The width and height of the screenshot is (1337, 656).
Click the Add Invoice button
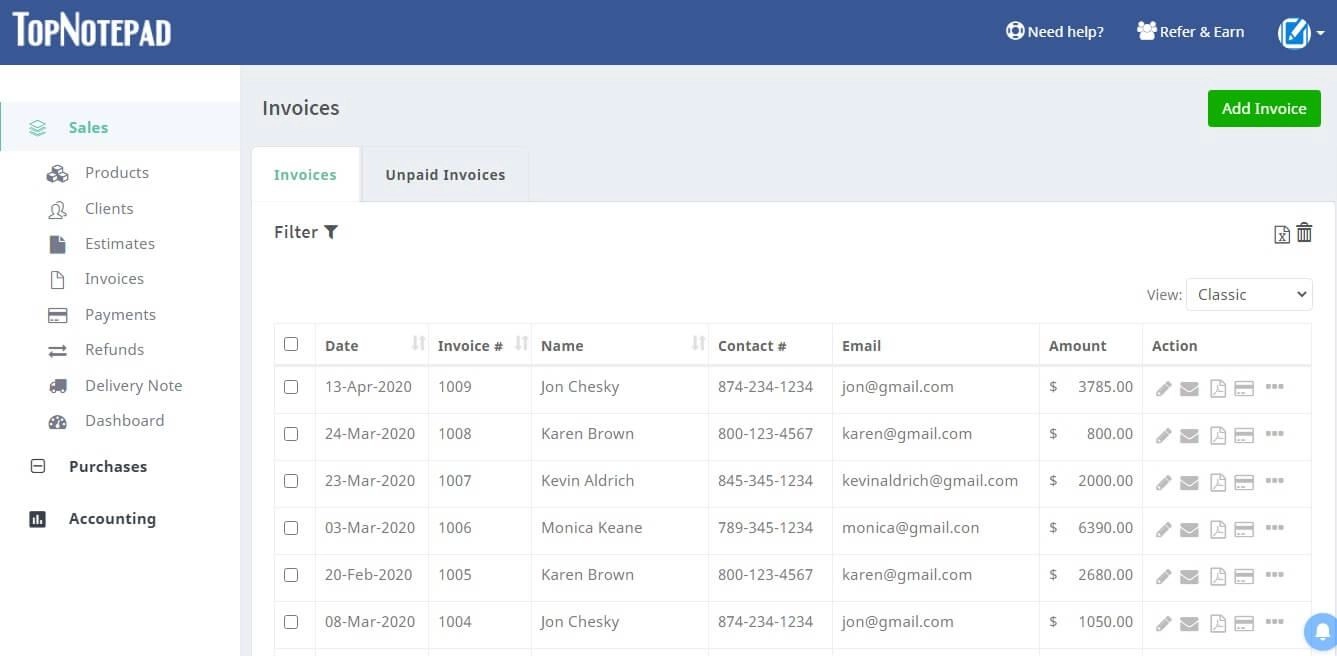(1264, 108)
